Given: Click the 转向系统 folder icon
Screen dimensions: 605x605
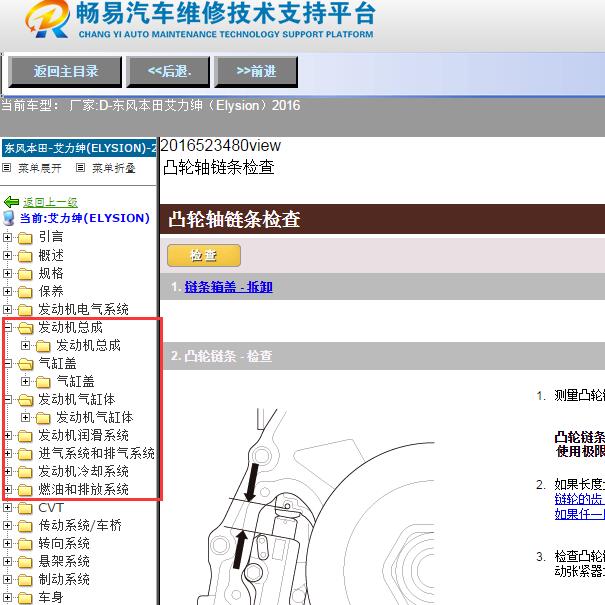Looking at the screenshot, I should point(25,544).
